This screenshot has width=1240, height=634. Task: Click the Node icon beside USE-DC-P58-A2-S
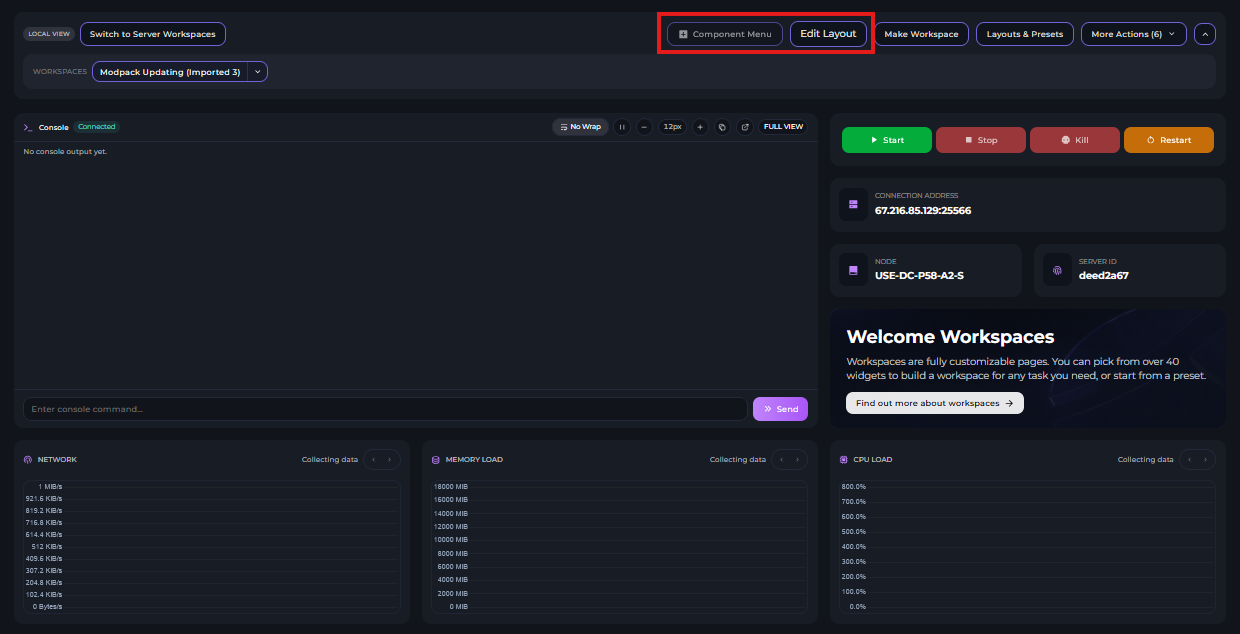click(853, 270)
